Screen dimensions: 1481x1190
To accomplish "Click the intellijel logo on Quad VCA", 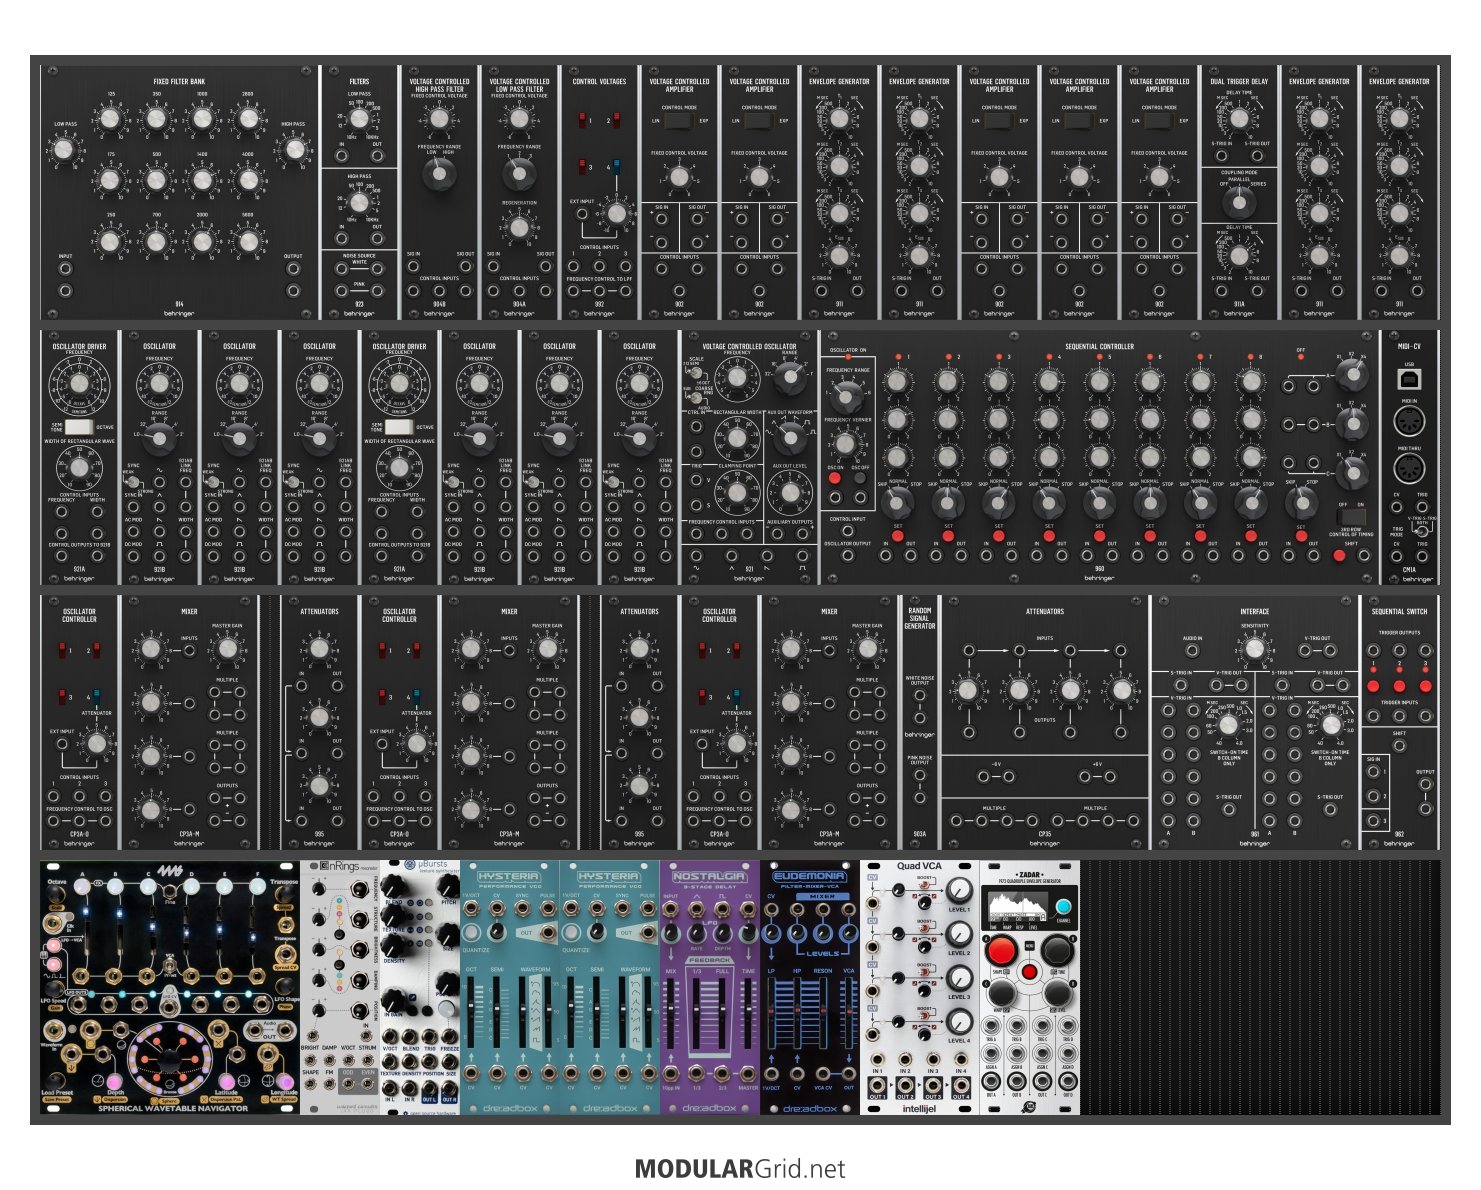I will (919, 1108).
